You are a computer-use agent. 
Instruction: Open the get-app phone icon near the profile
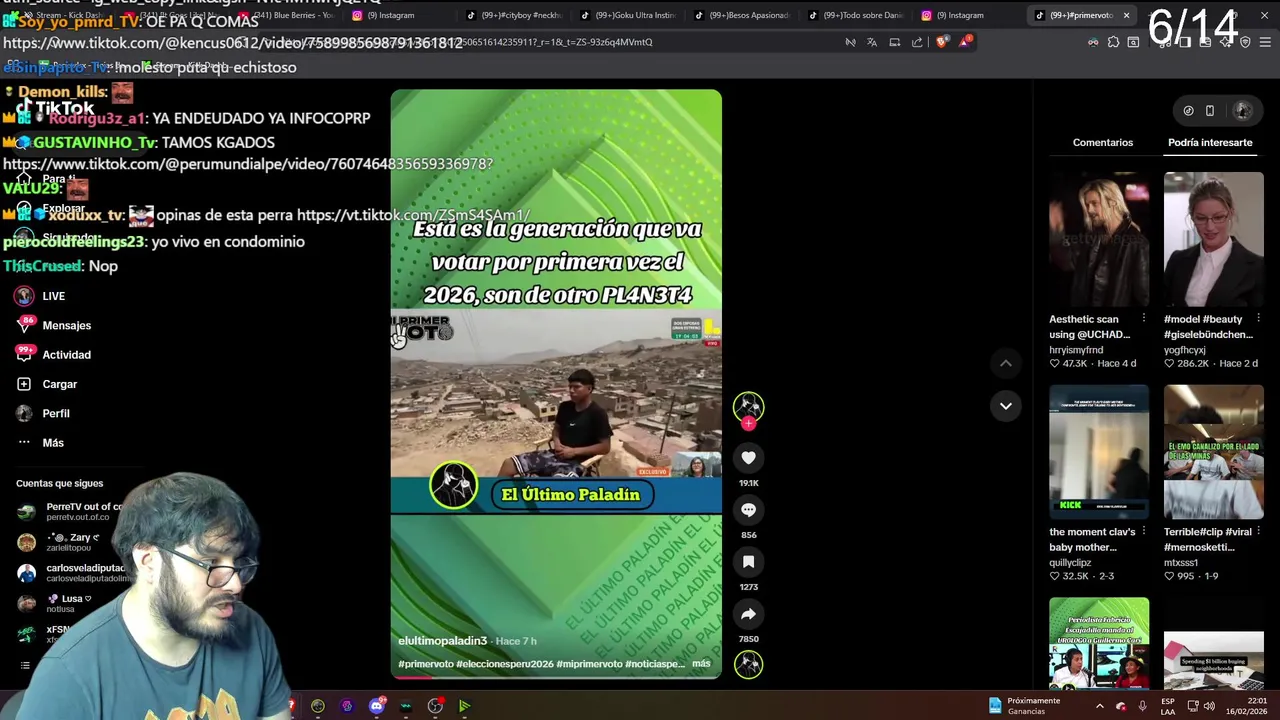click(x=1210, y=111)
